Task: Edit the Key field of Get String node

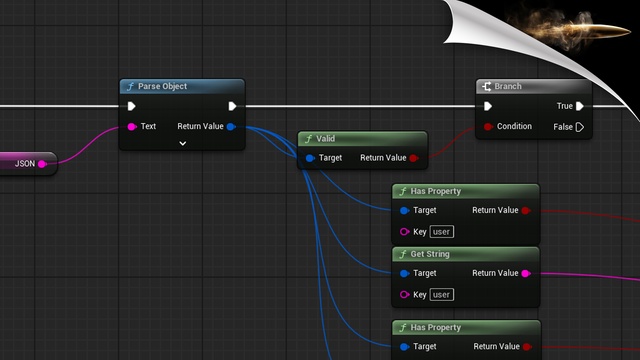Action: [442, 295]
